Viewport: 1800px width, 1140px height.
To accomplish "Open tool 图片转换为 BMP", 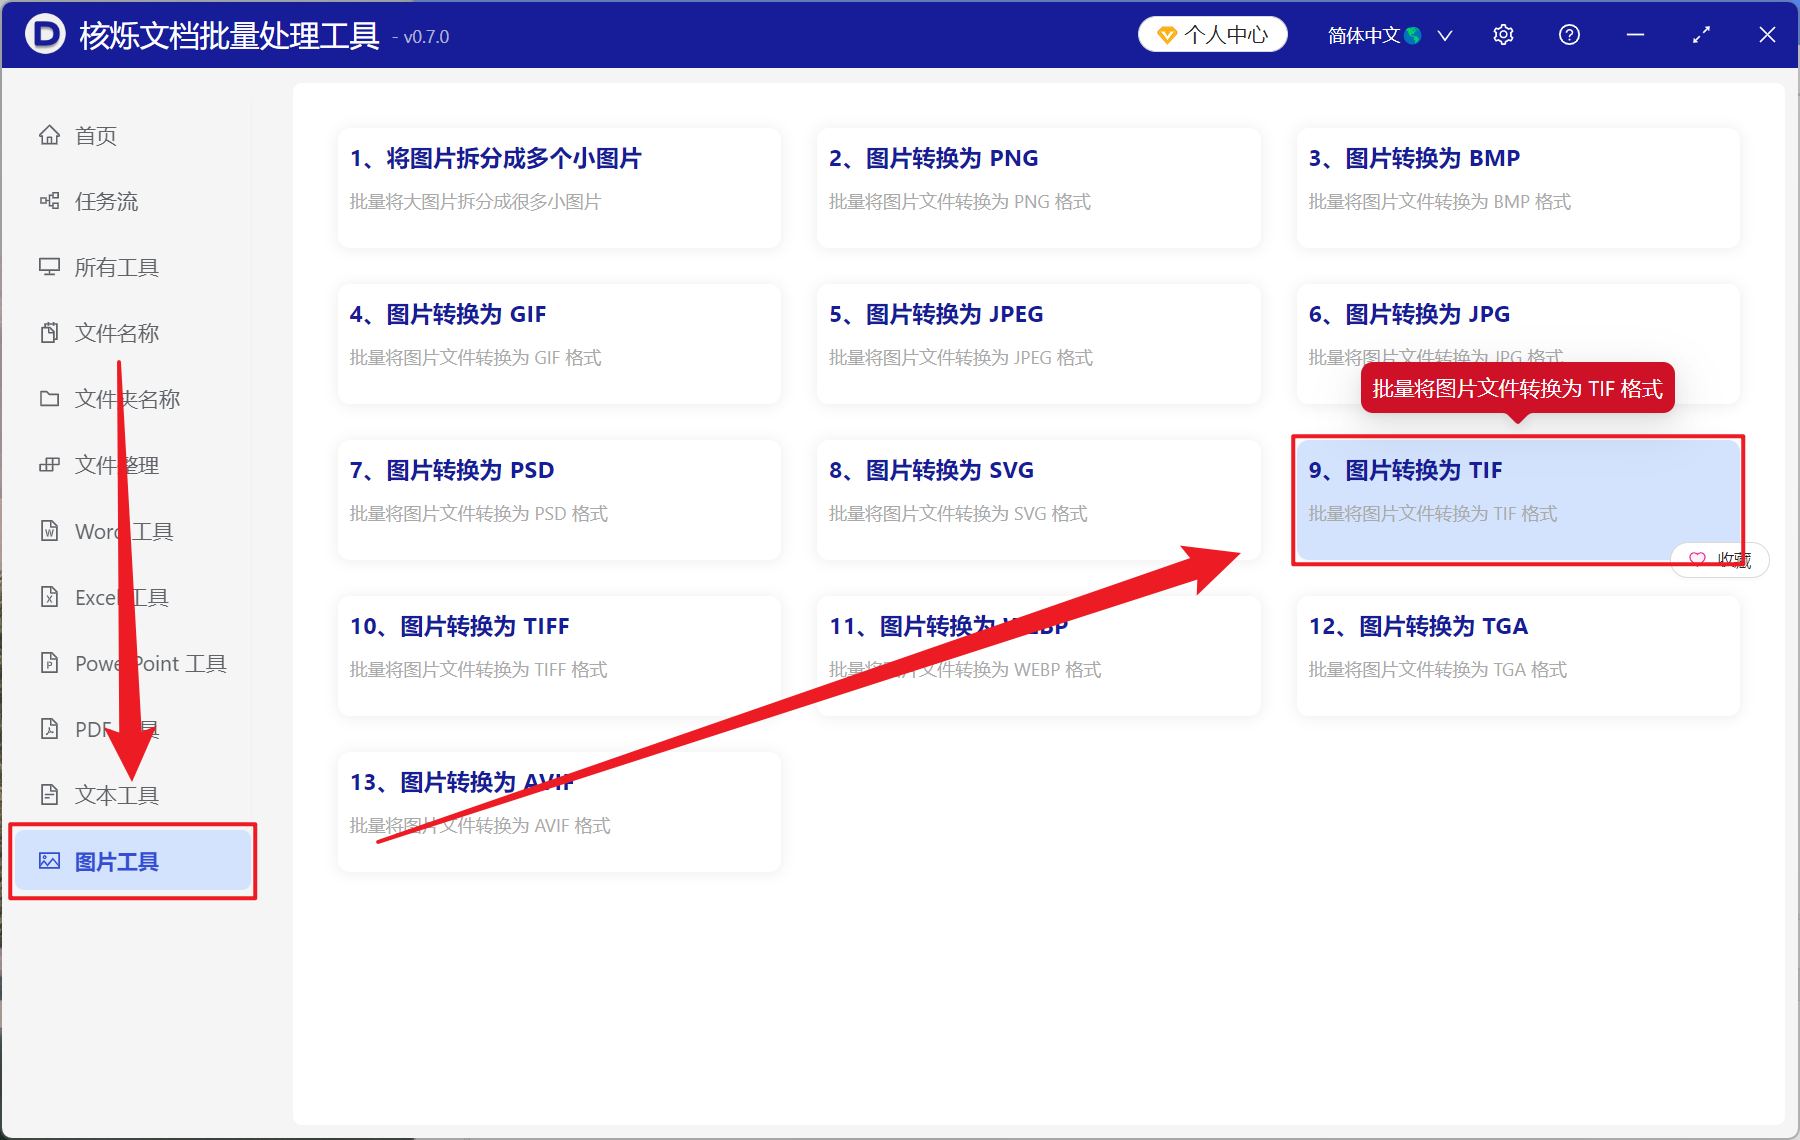I will point(1518,187).
